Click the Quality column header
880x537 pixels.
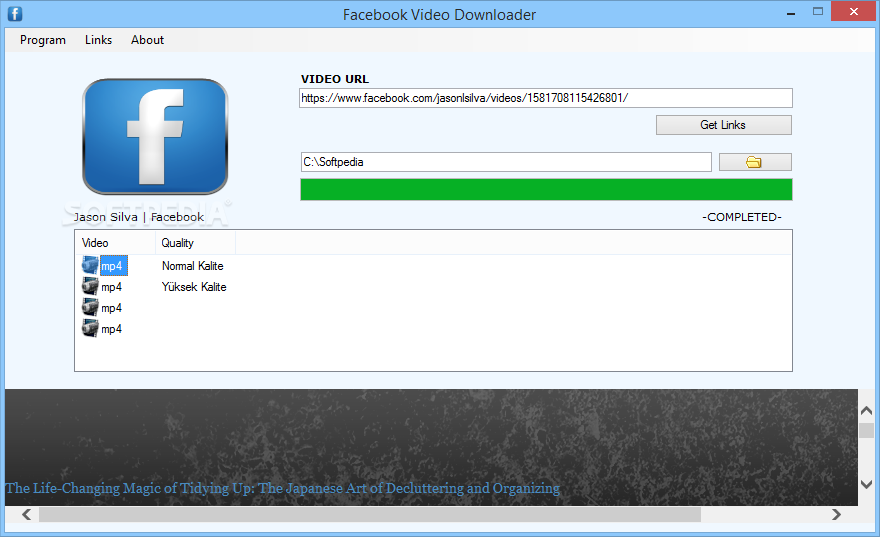pos(195,243)
